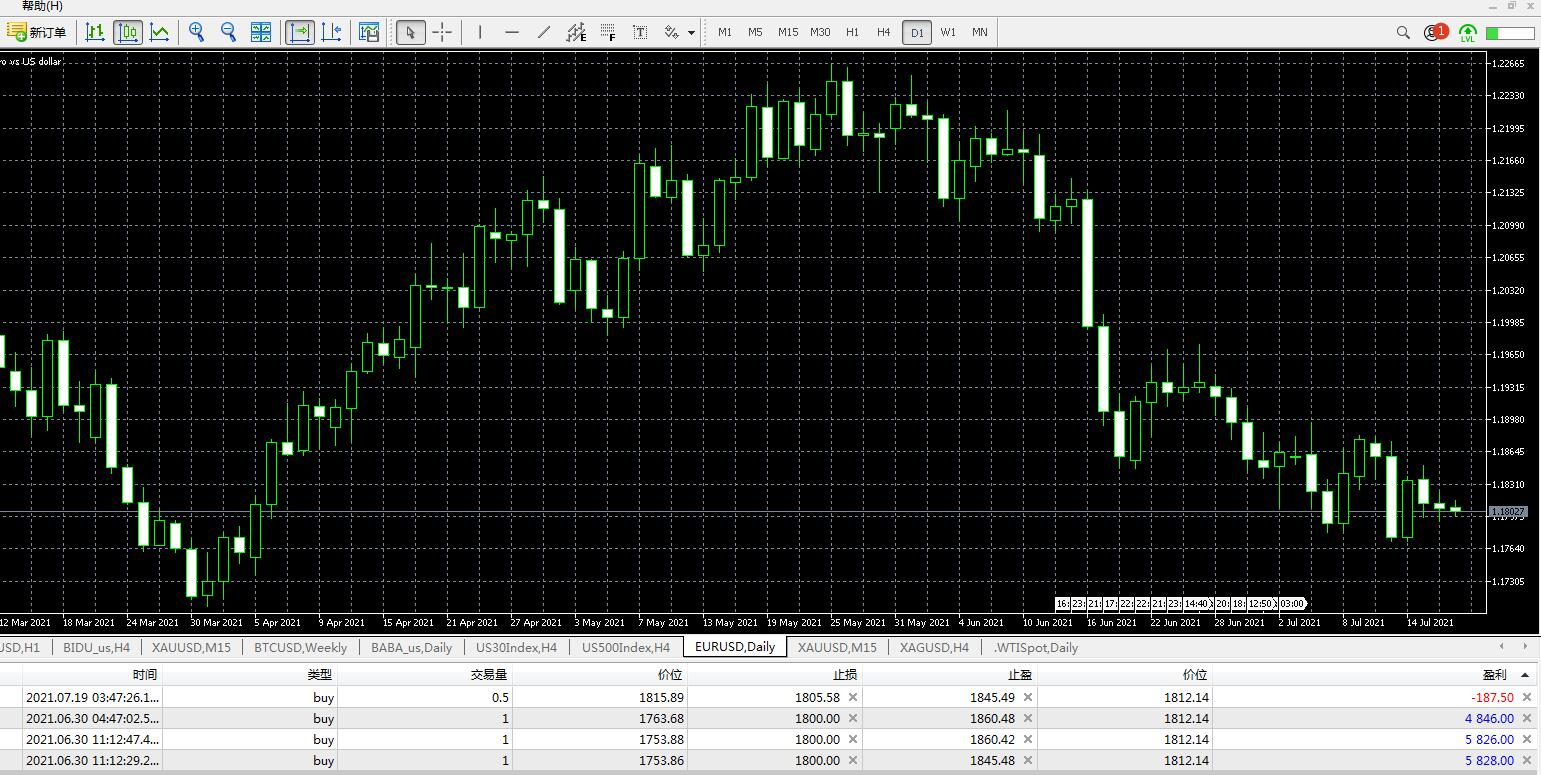Open account notifications with red badge
Image resolution: width=1541 pixels, height=775 pixels.
1436,32
